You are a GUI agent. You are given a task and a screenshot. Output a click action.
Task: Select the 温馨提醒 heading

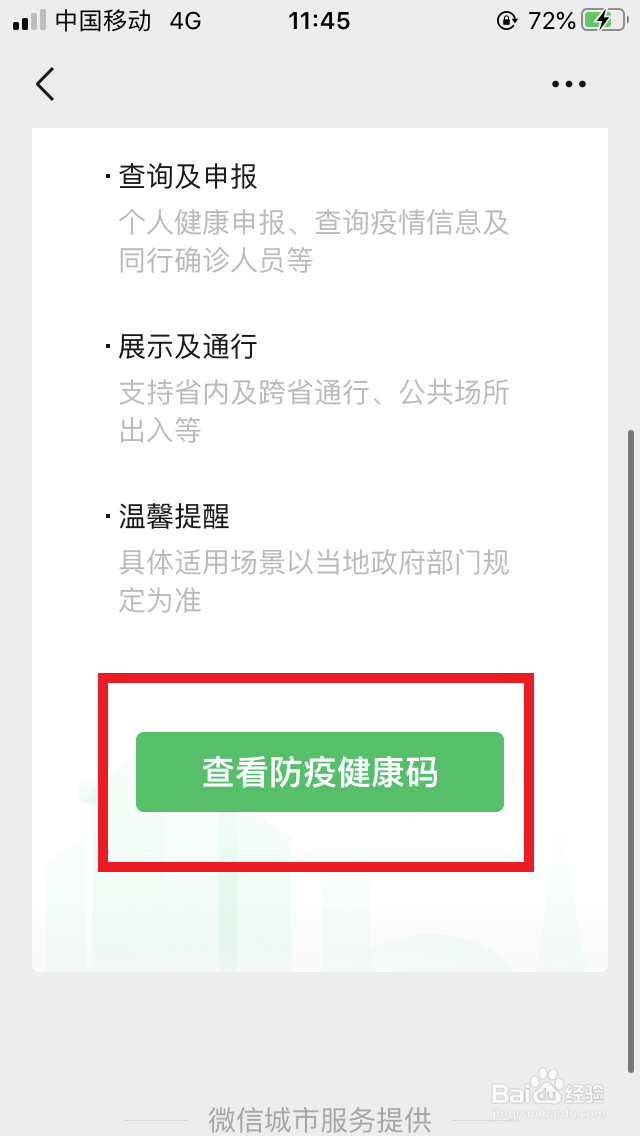pyautogui.click(x=174, y=517)
